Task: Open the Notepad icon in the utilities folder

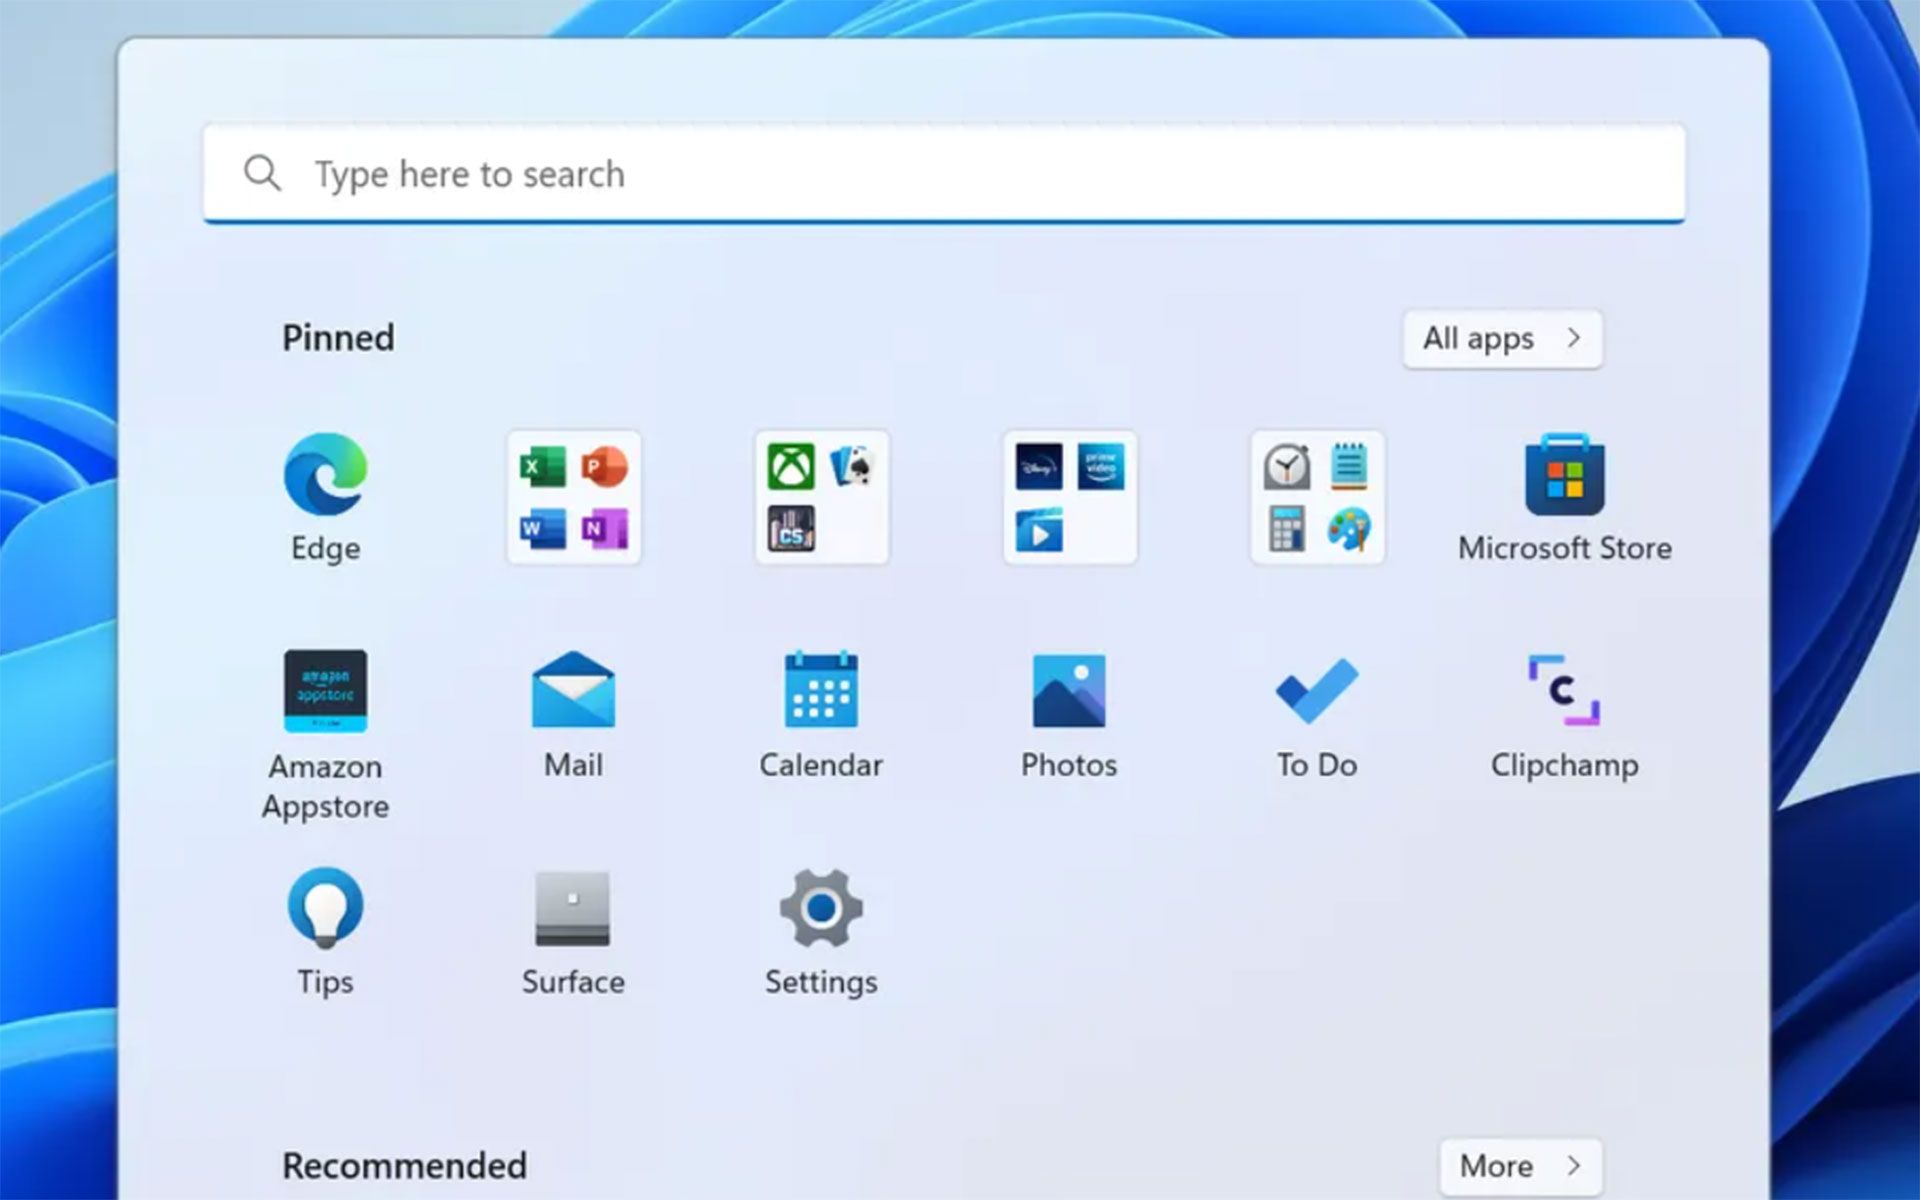Action: (x=1349, y=466)
